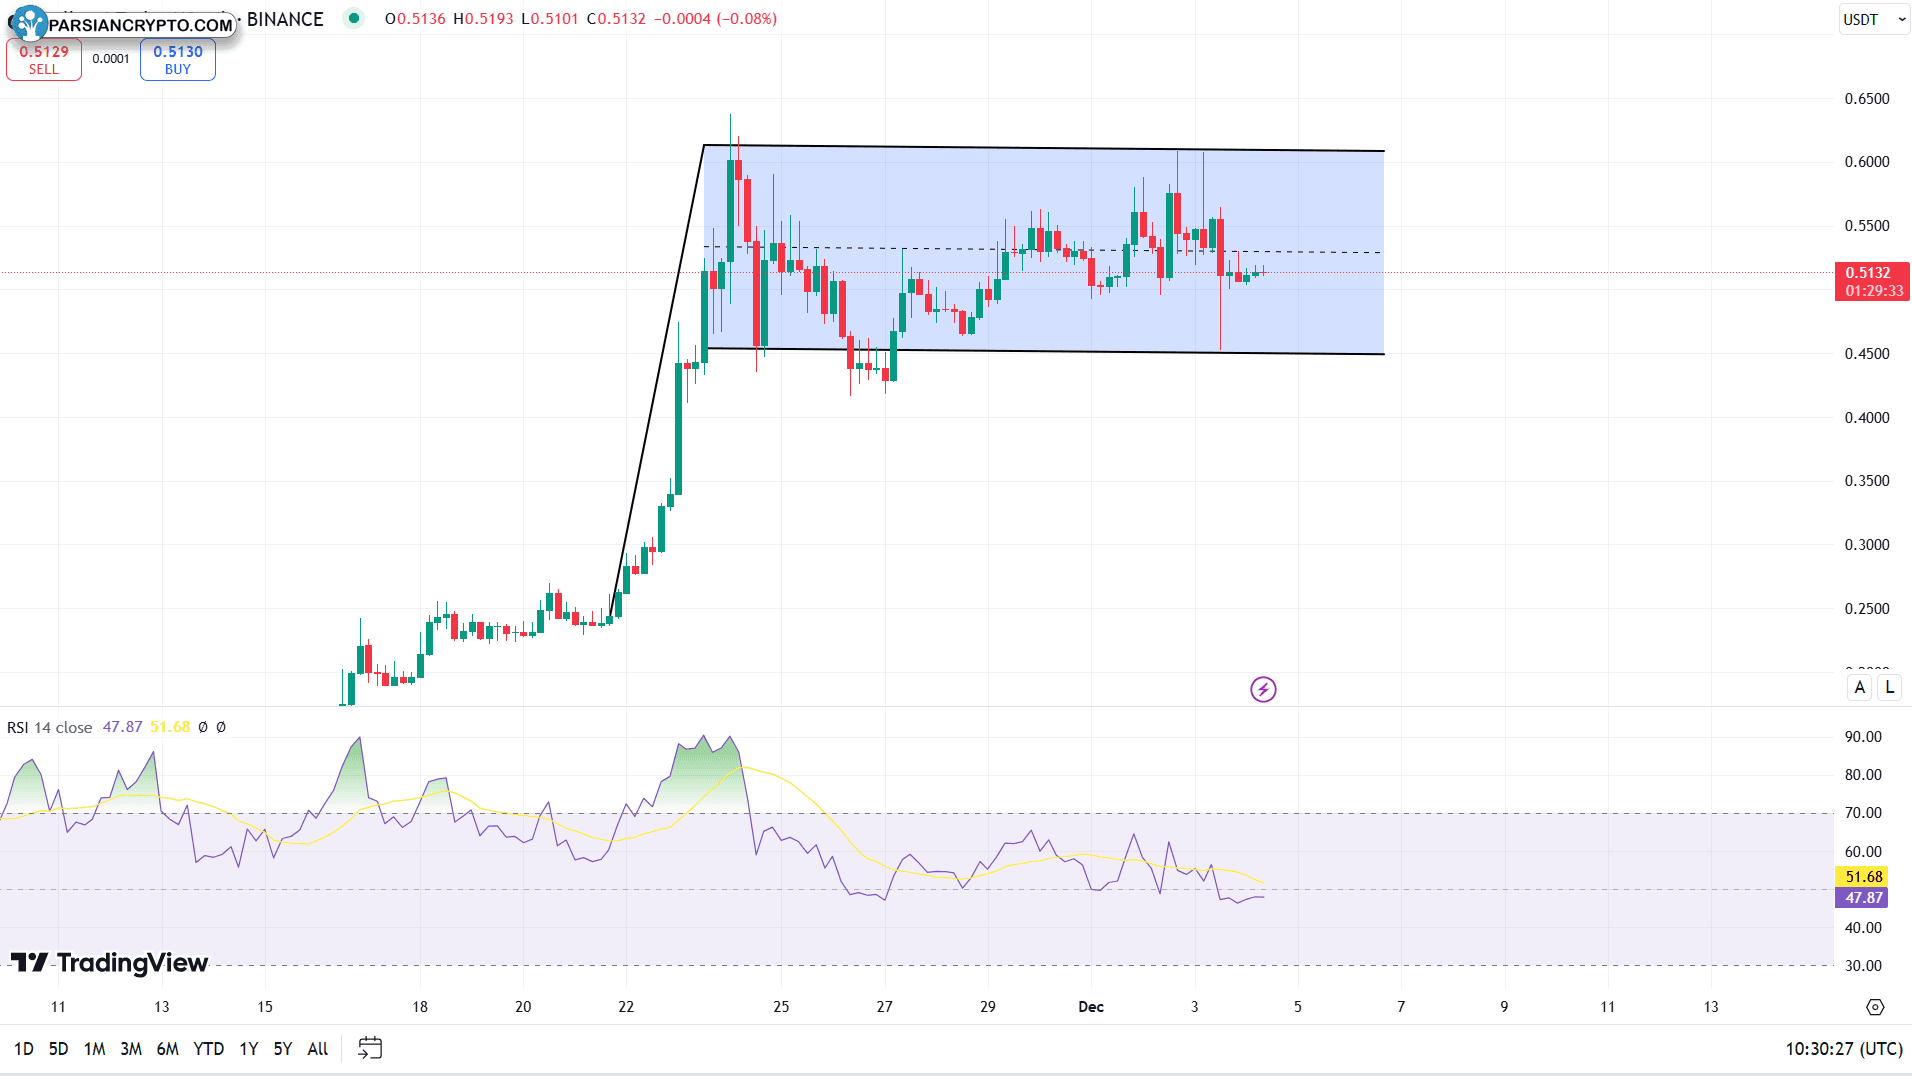Click the 0.5132 current price label
This screenshot has height=1076, width=1912.
(1873, 281)
